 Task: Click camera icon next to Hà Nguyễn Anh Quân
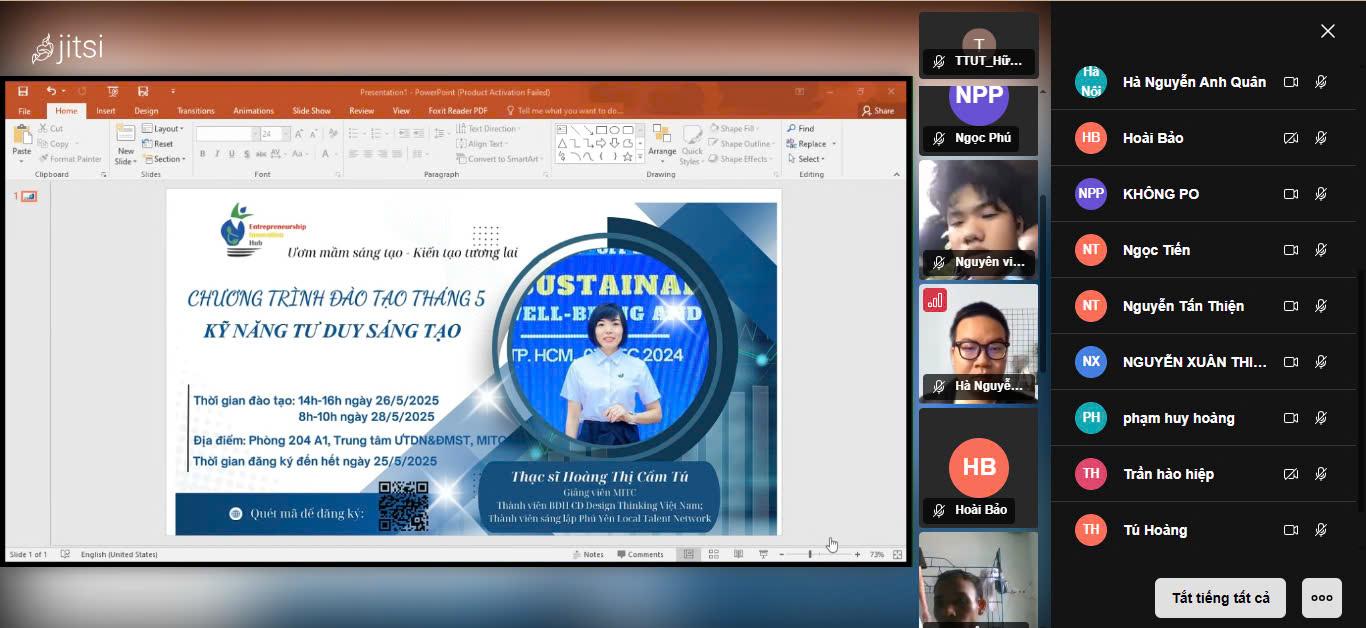1291,82
